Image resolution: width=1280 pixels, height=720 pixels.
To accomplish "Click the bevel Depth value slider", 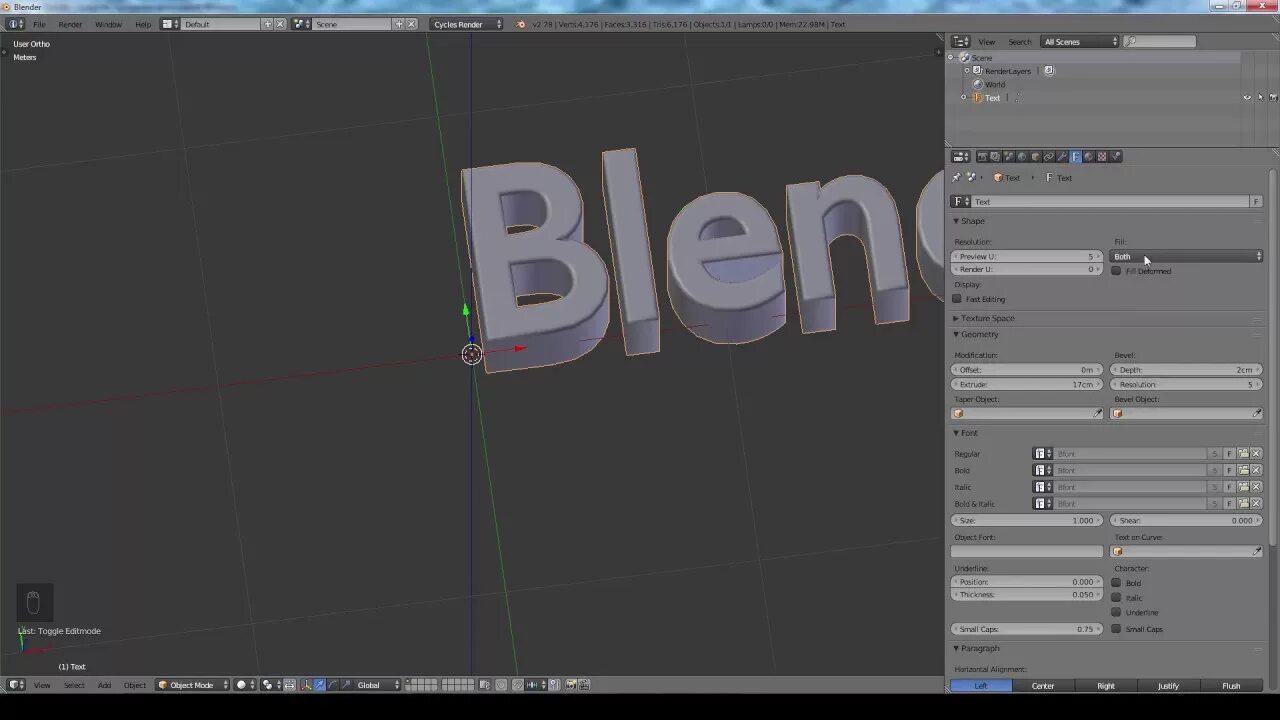I will click(x=1187, y=370).
